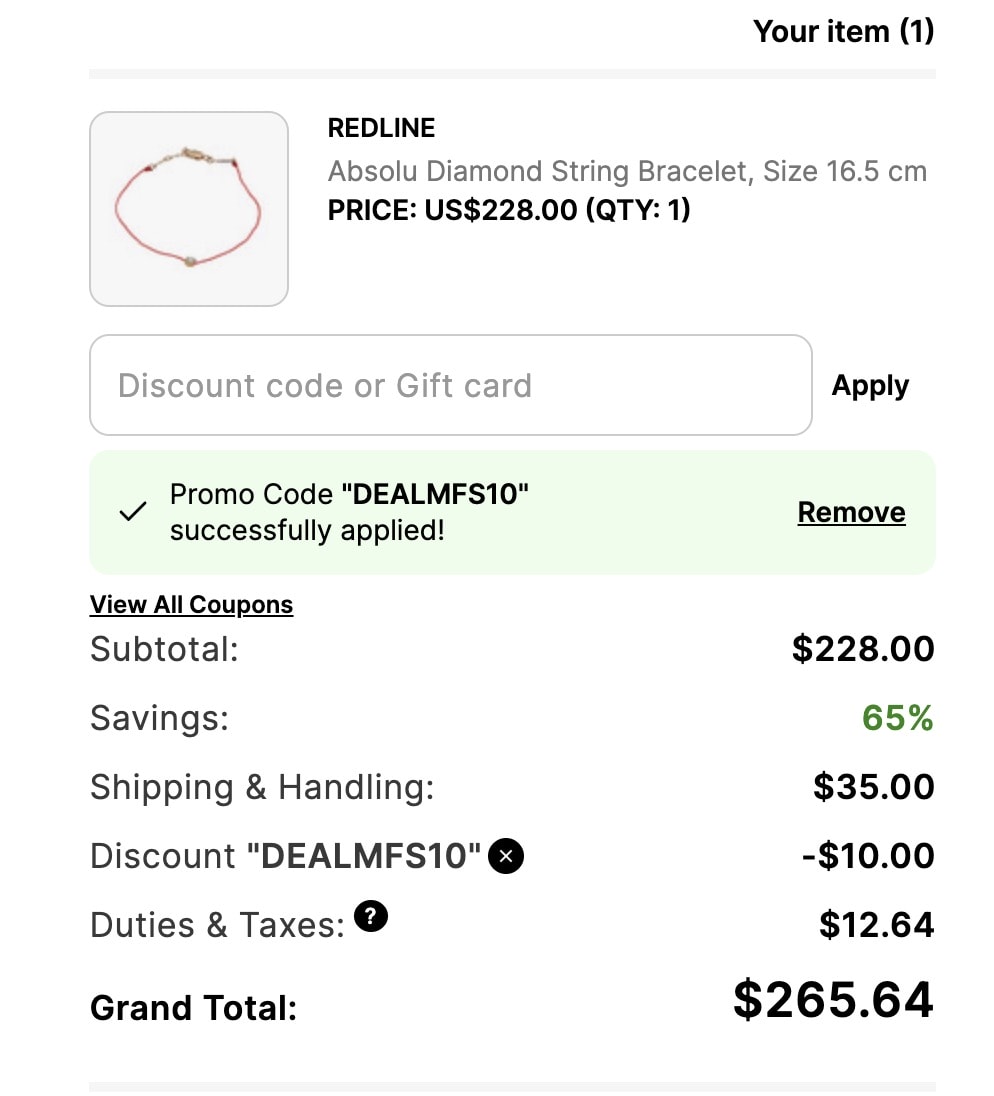Screen dimensions: 994x1096
Task: Click the Discount "DEALMFS10" label
Action: coord(286,856)
